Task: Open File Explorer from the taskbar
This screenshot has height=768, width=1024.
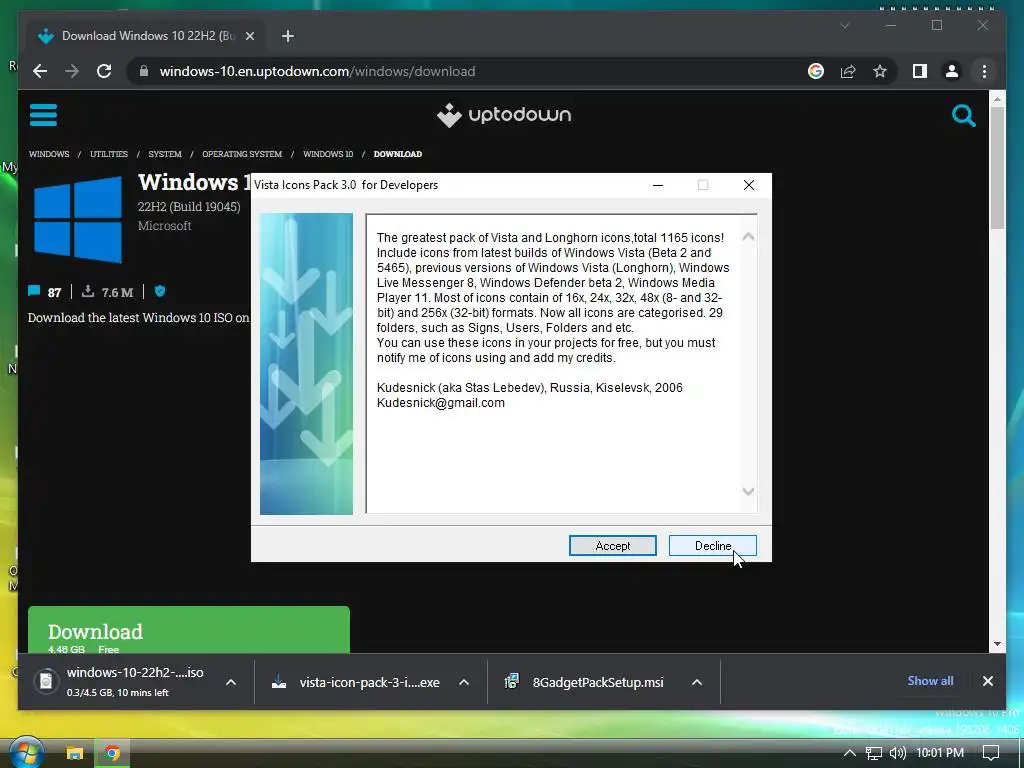Action: click(x=74, y=754)
